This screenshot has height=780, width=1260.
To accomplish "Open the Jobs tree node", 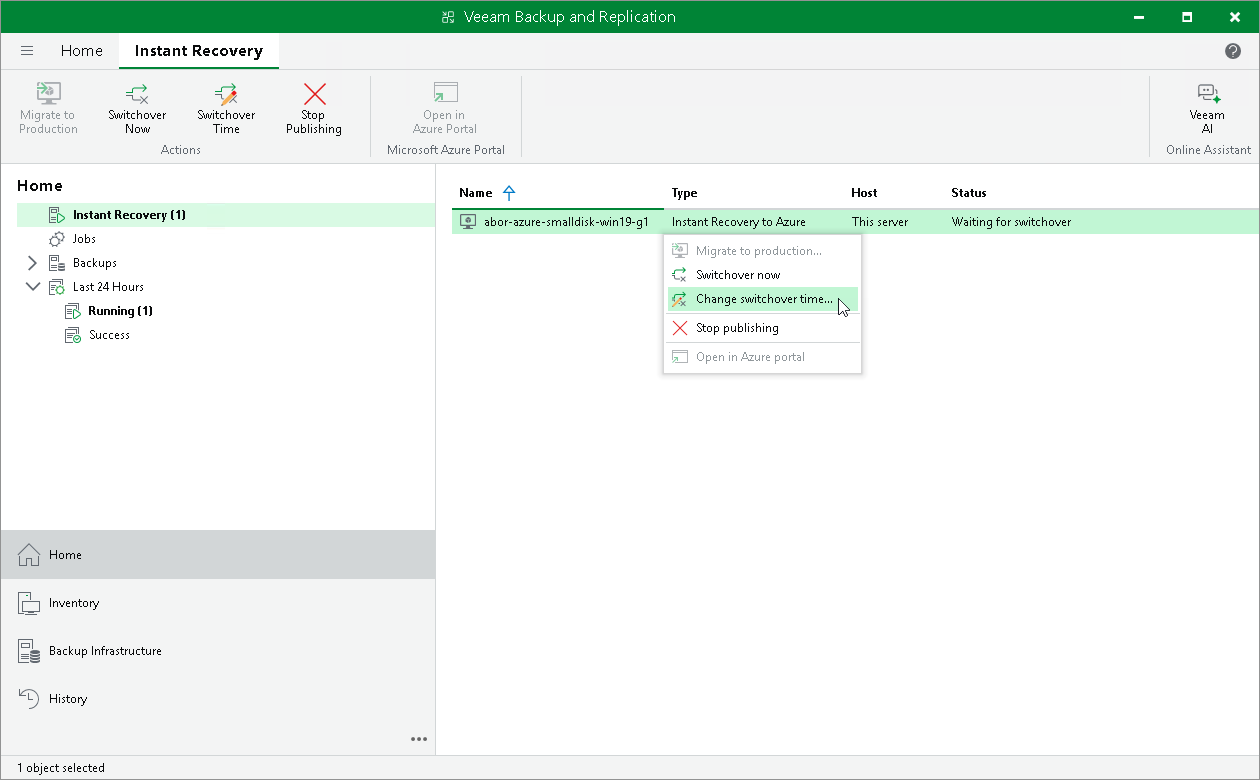I will 84,239.
